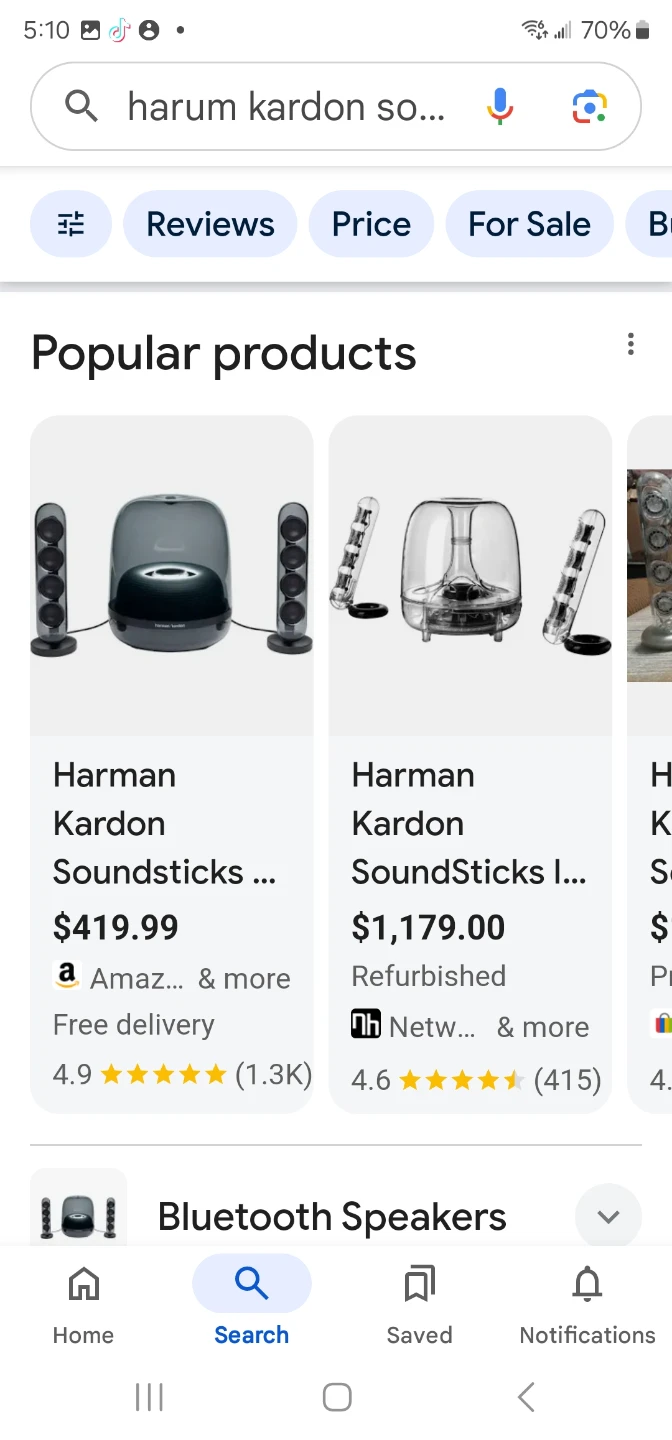Tap the Android recent apps button
The width and height of the screenshot is (672, 1440).
click(x=149, y=1397)
